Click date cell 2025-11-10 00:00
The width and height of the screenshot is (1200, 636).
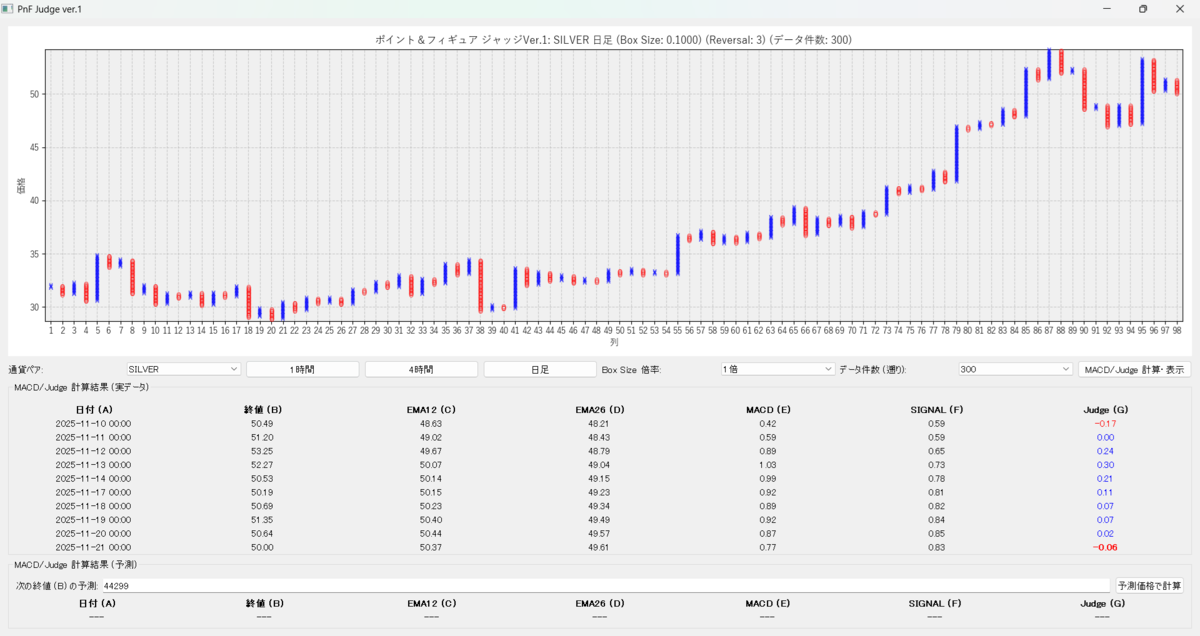93,424
